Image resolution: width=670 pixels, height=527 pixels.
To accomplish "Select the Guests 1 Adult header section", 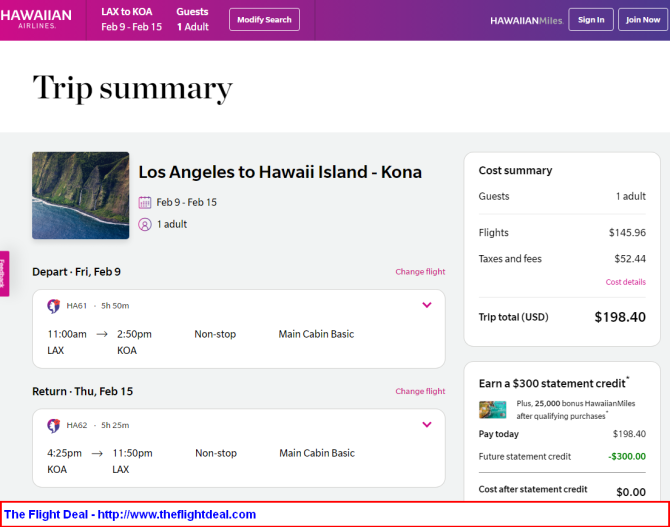I will click(193, 19).
